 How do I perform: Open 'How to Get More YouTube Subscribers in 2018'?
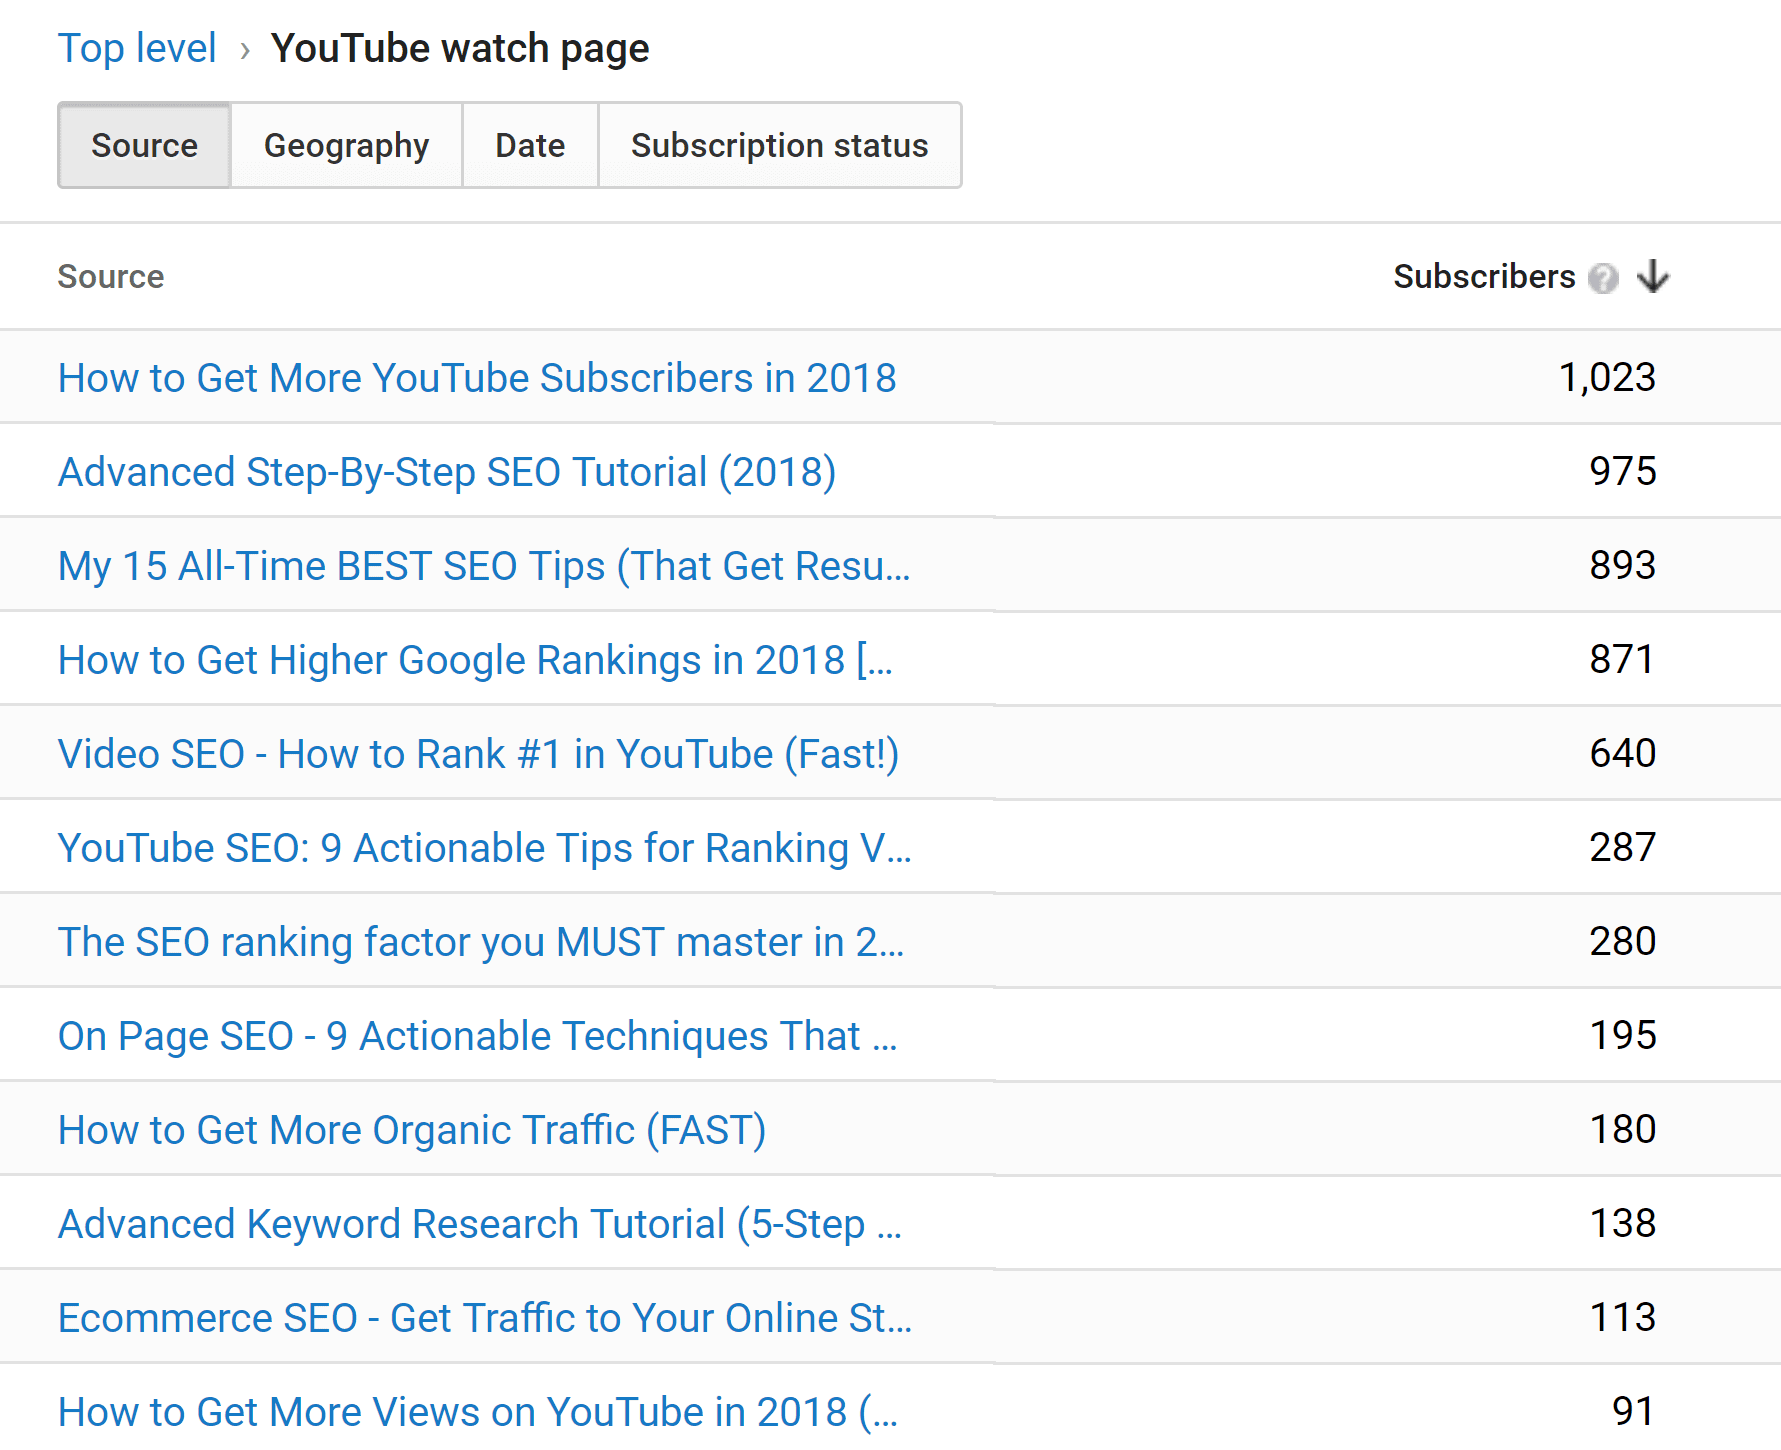point(477,378)
